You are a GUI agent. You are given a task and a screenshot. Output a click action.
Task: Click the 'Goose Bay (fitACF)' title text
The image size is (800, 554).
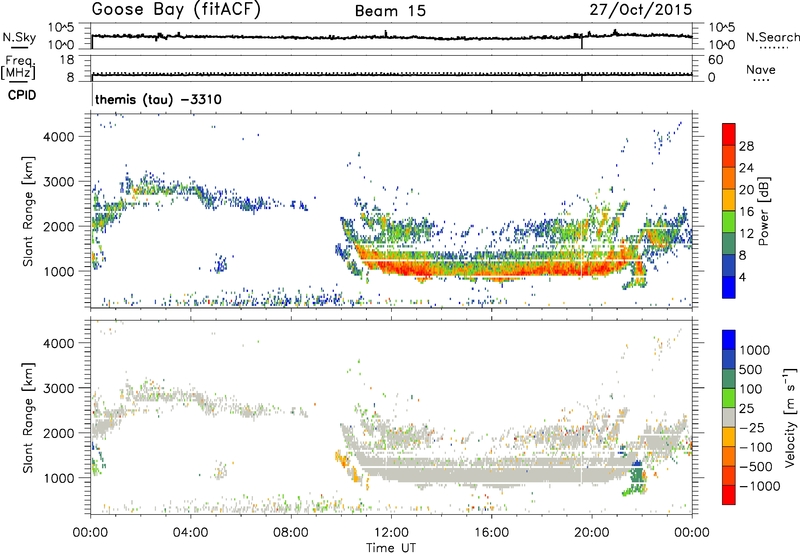tap(176, 10)
